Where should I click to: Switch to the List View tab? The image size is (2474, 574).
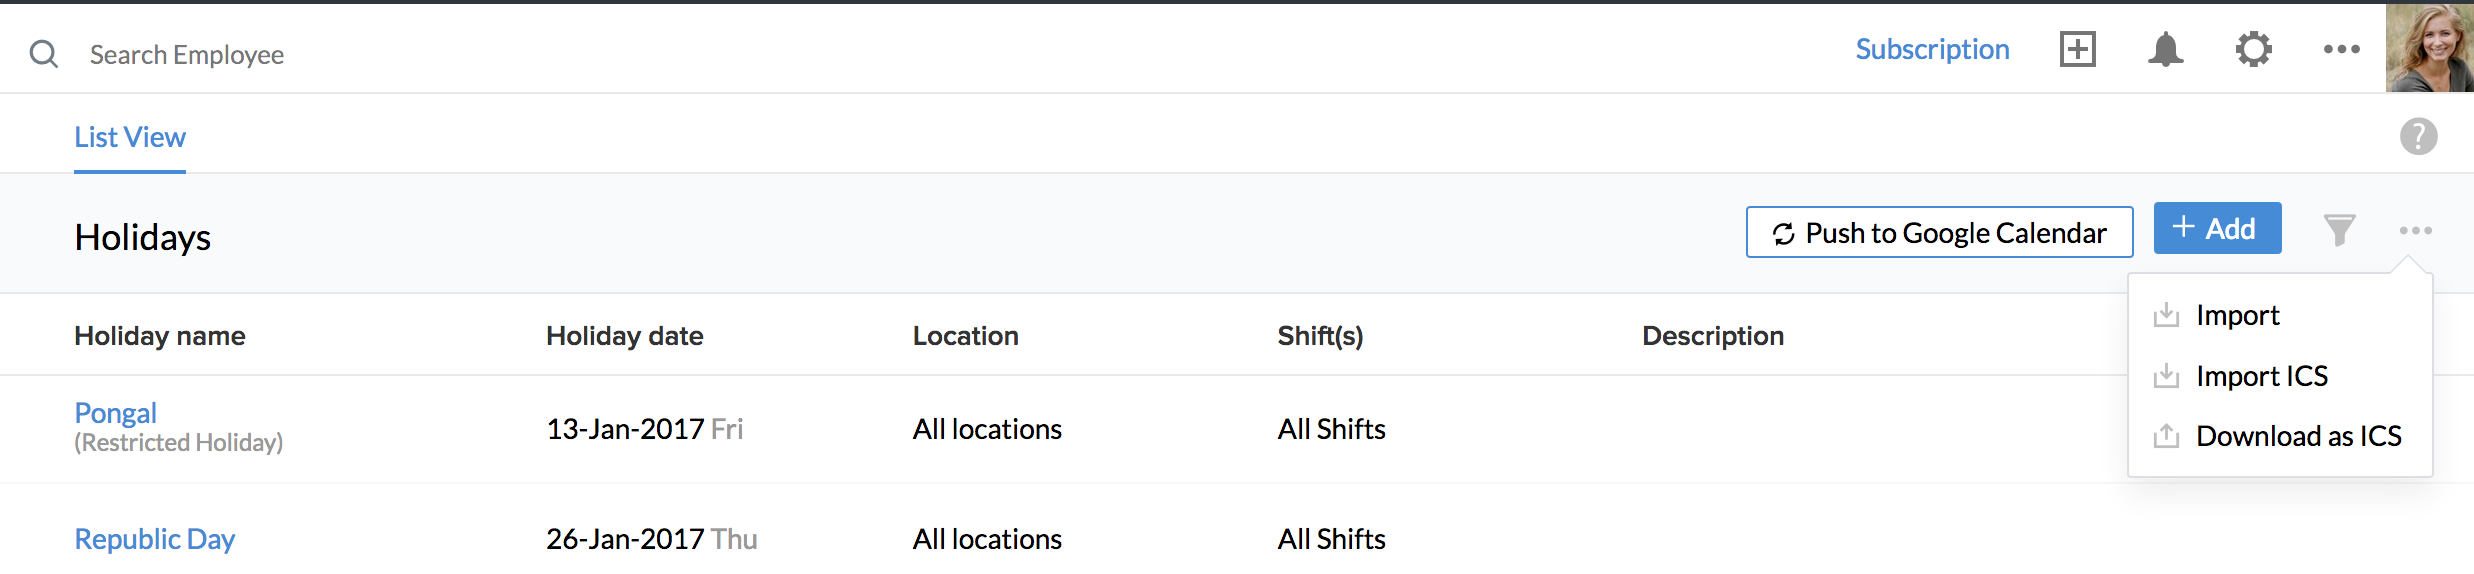point(130,137)
